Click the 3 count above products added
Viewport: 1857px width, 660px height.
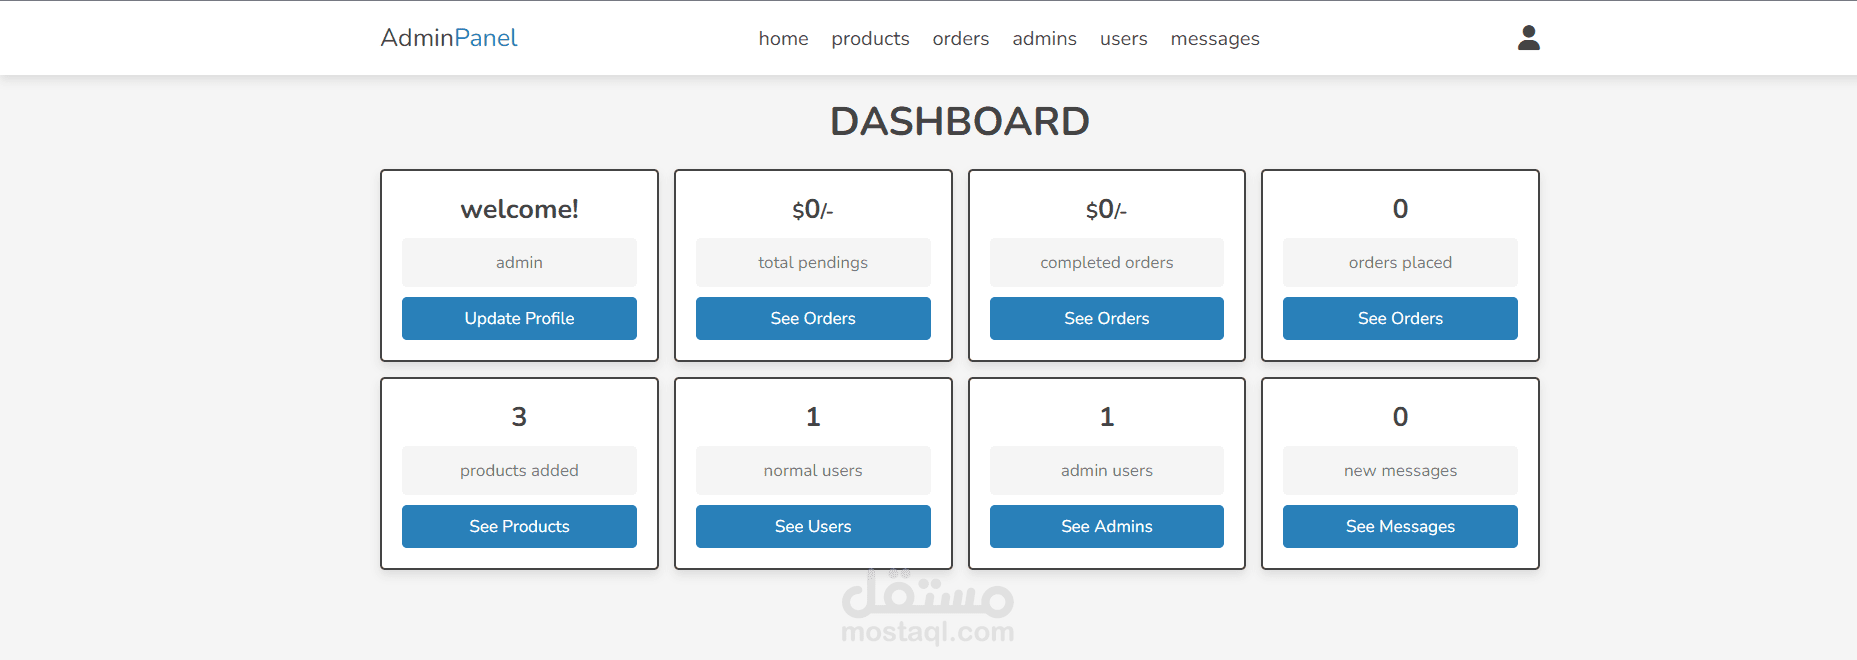[x=519, y=417]
